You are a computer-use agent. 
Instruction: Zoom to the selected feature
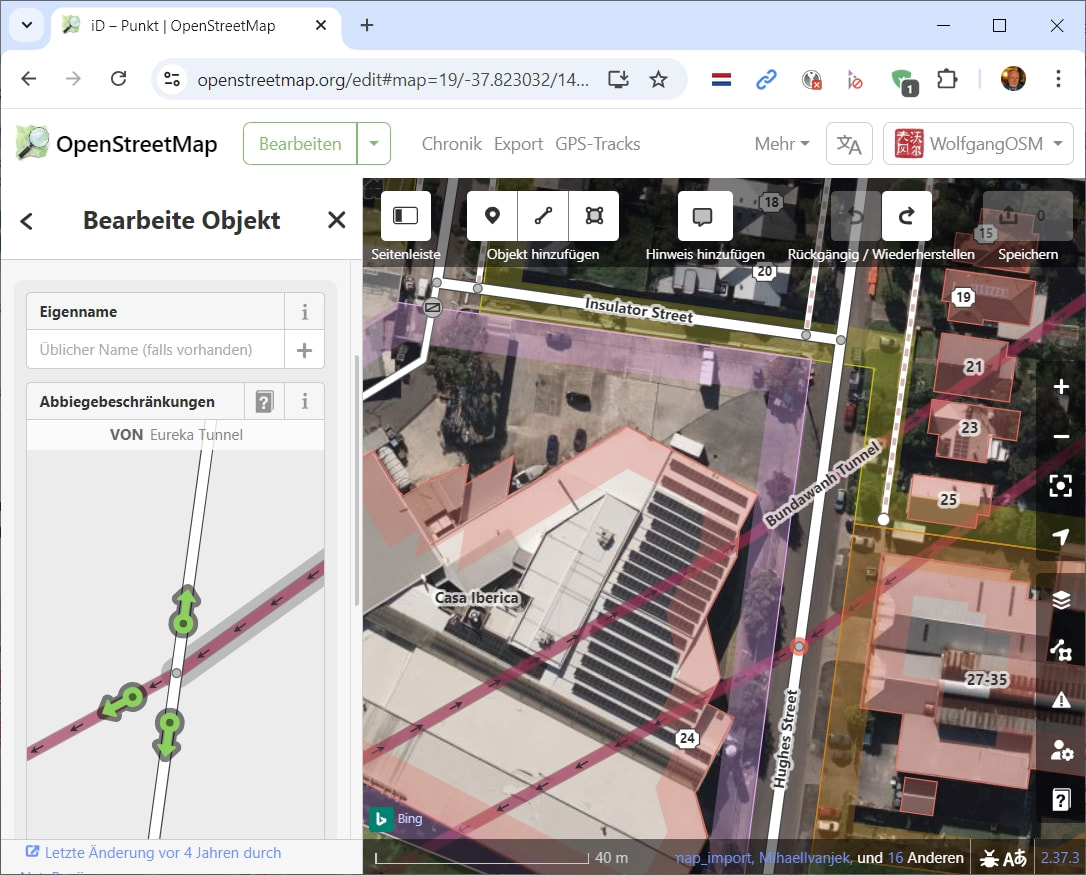1061,486
